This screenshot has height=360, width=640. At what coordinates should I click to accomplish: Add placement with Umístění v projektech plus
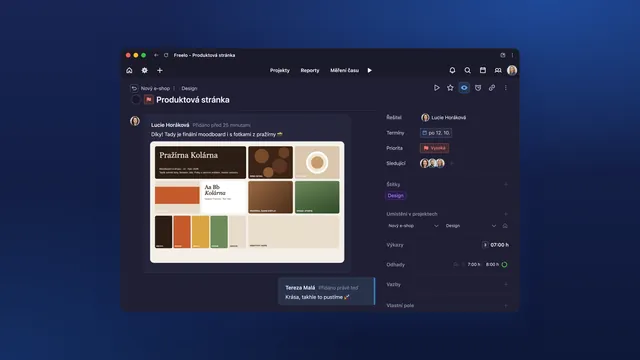(x=506, y=214)
